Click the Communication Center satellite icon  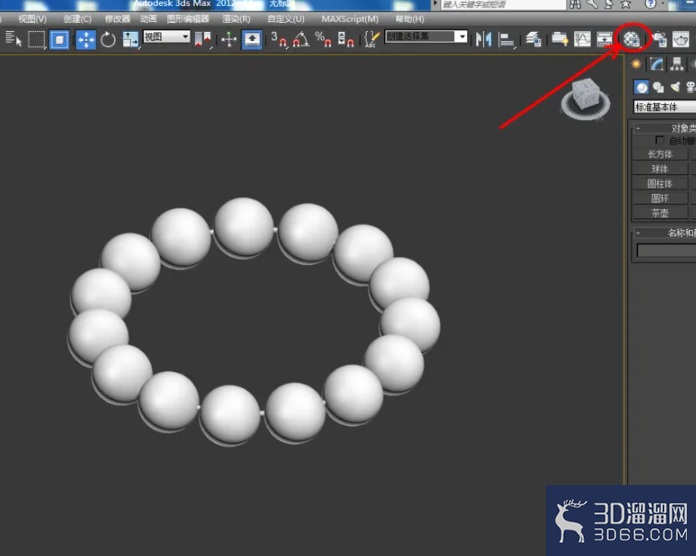pyautogui.click(x=609, y=4)
